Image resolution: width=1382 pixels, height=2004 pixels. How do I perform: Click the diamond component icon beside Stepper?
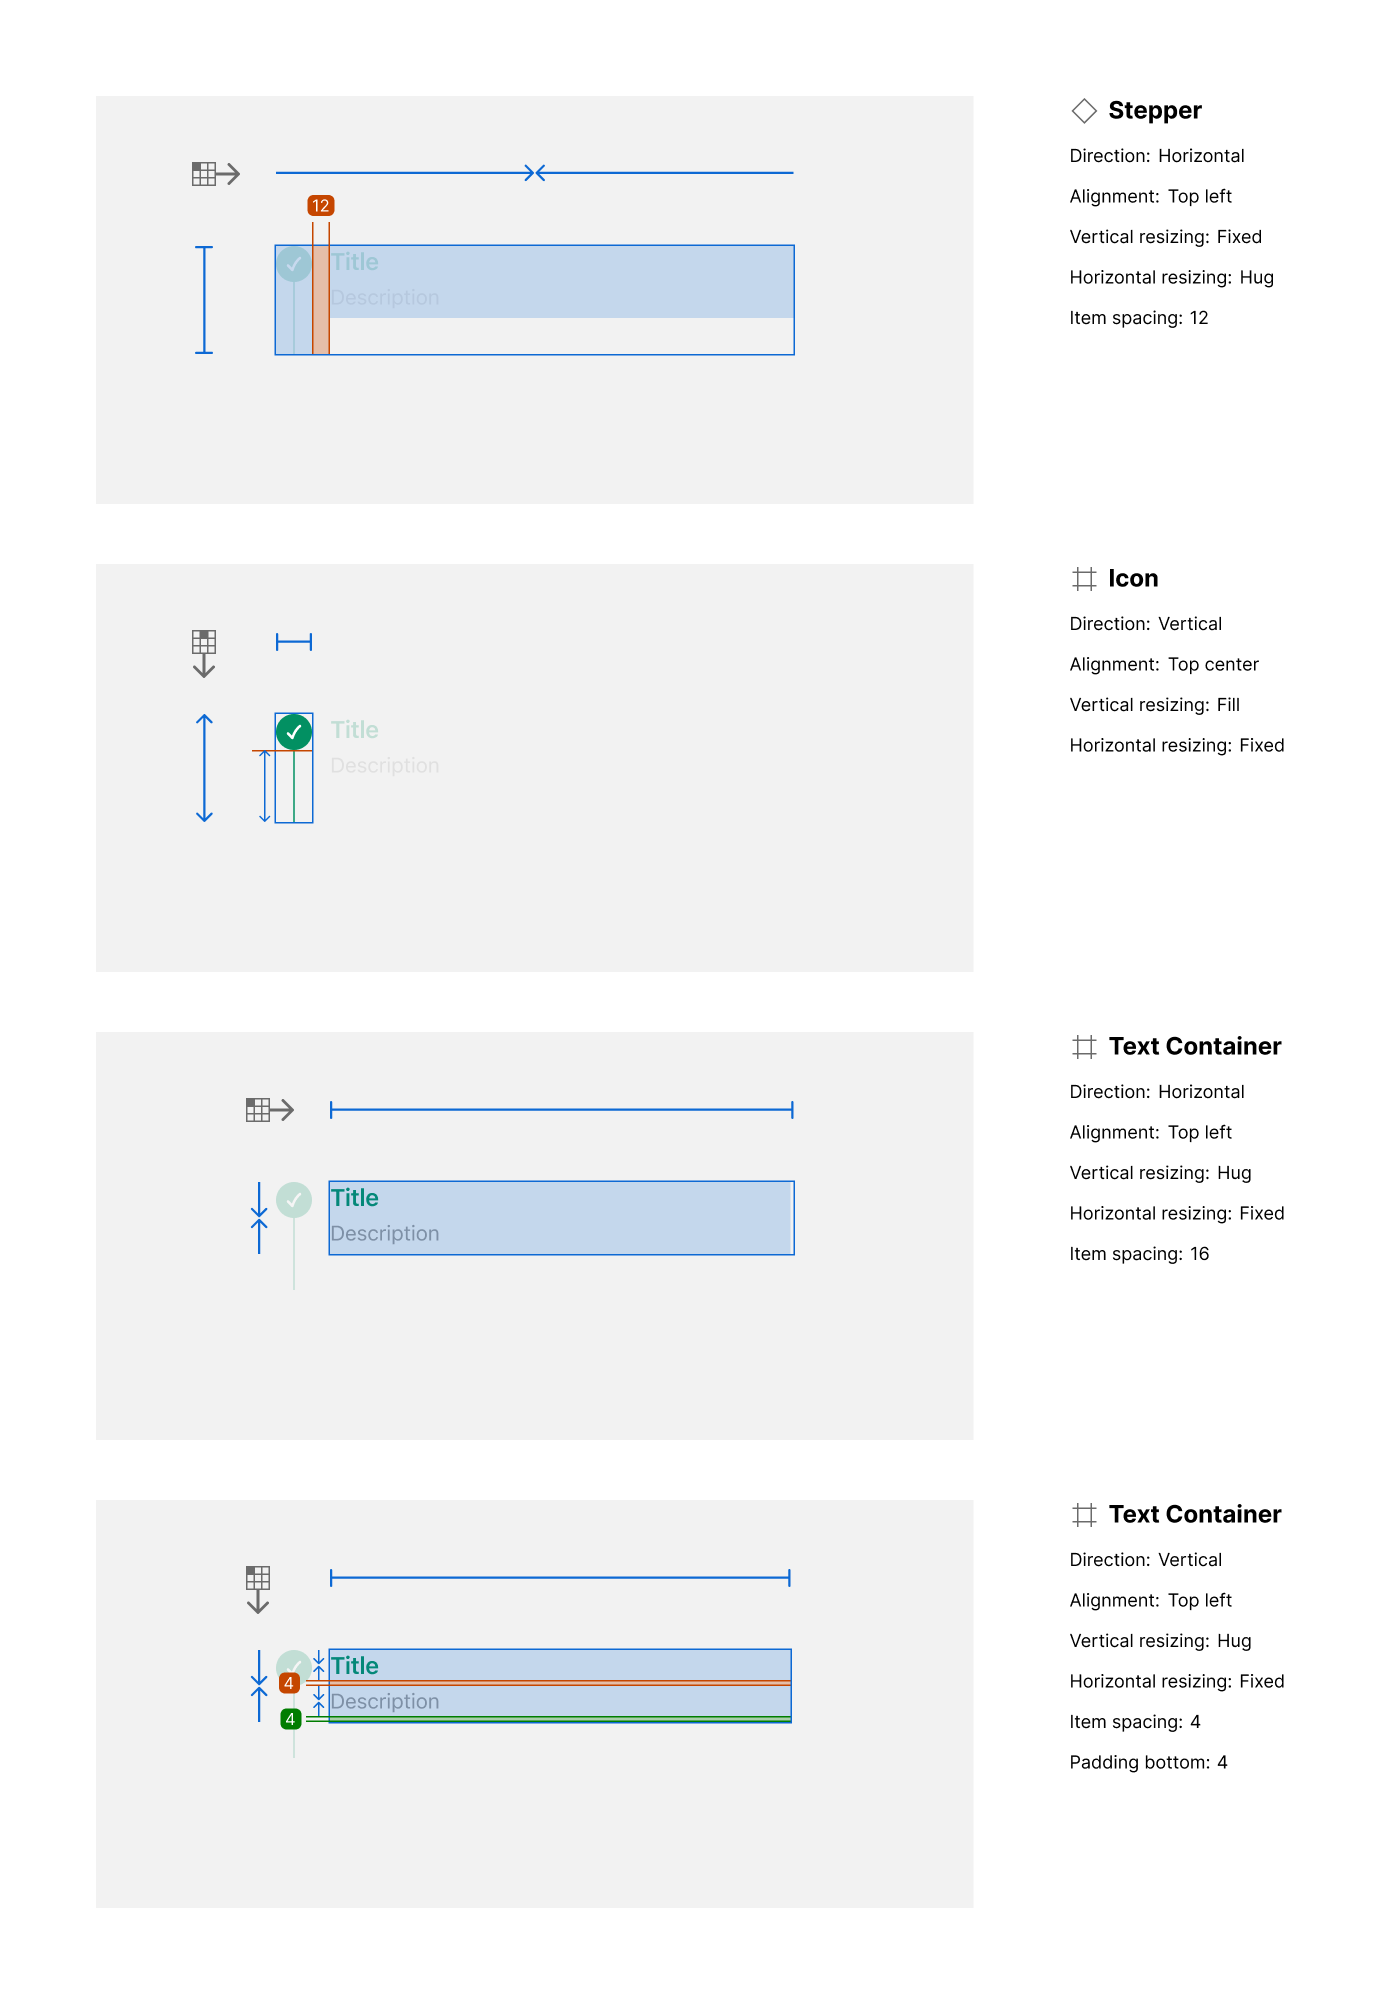tap(1084, 111)
